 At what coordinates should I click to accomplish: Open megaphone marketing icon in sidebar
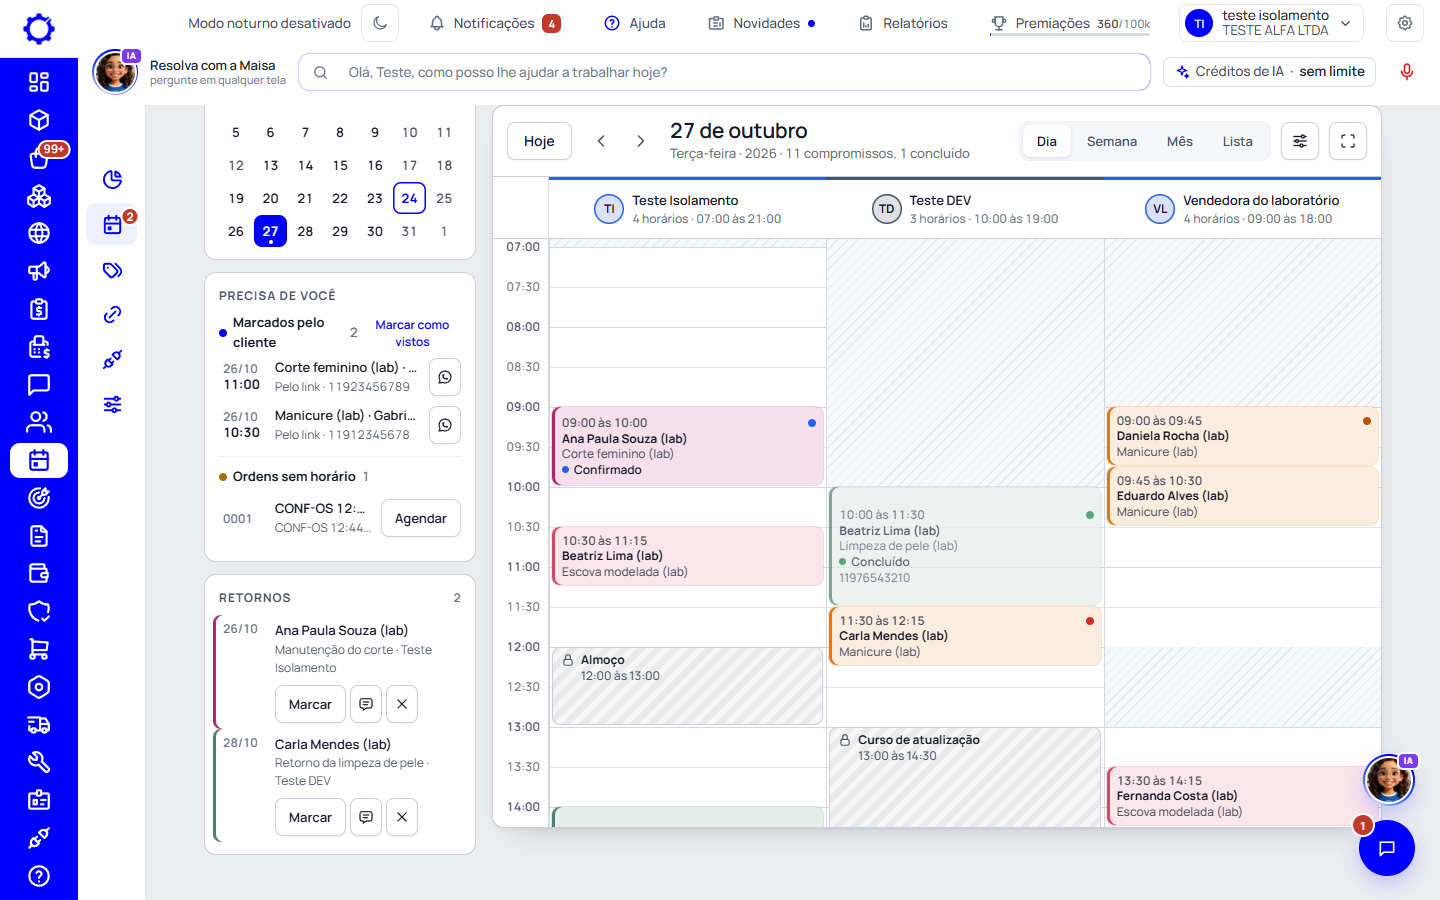tap(39, 271)
